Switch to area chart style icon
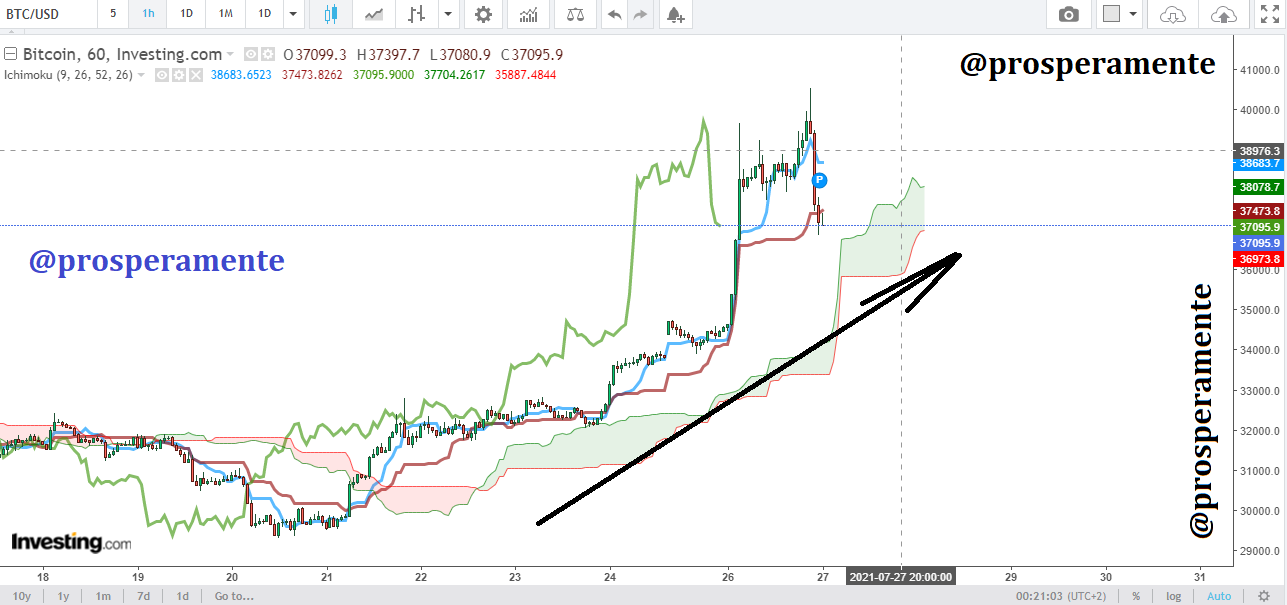 [375, 14]
